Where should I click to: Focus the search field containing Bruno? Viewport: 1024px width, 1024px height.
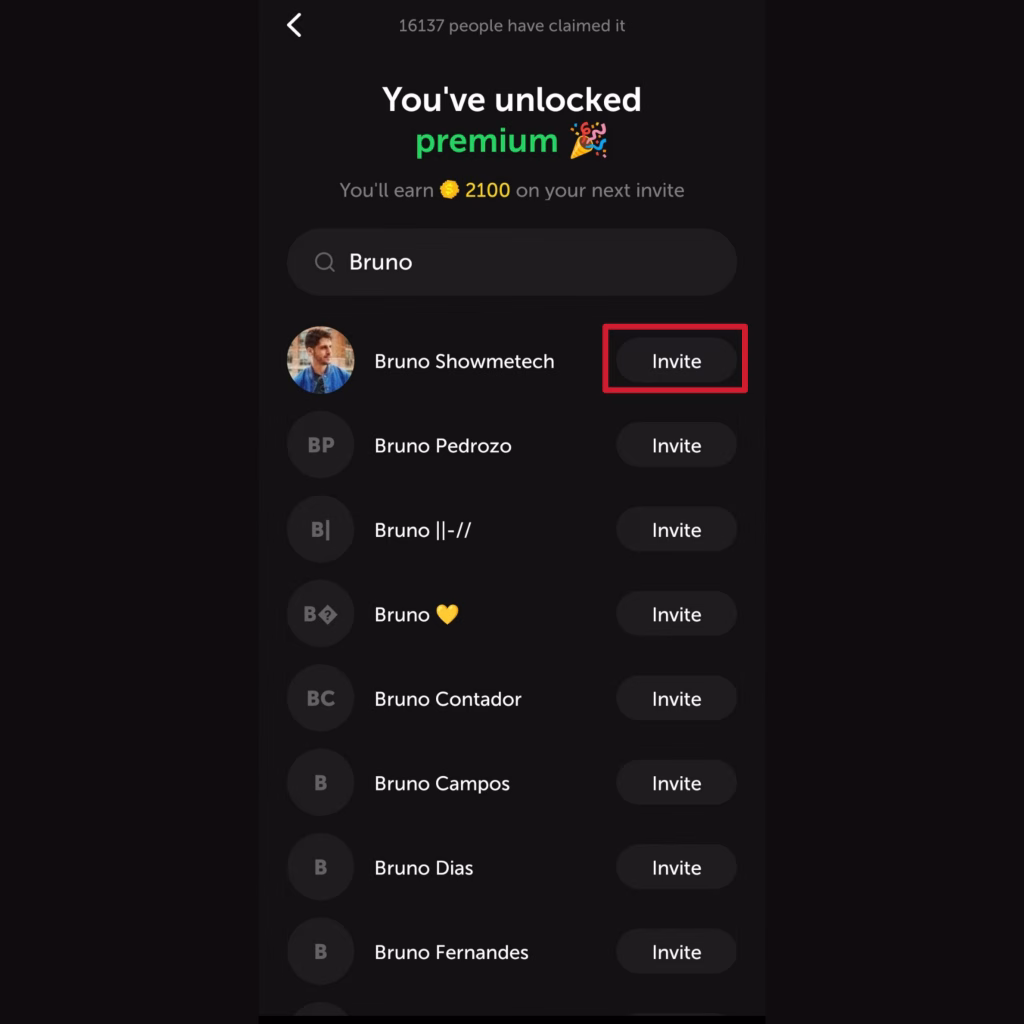[530, 262]
